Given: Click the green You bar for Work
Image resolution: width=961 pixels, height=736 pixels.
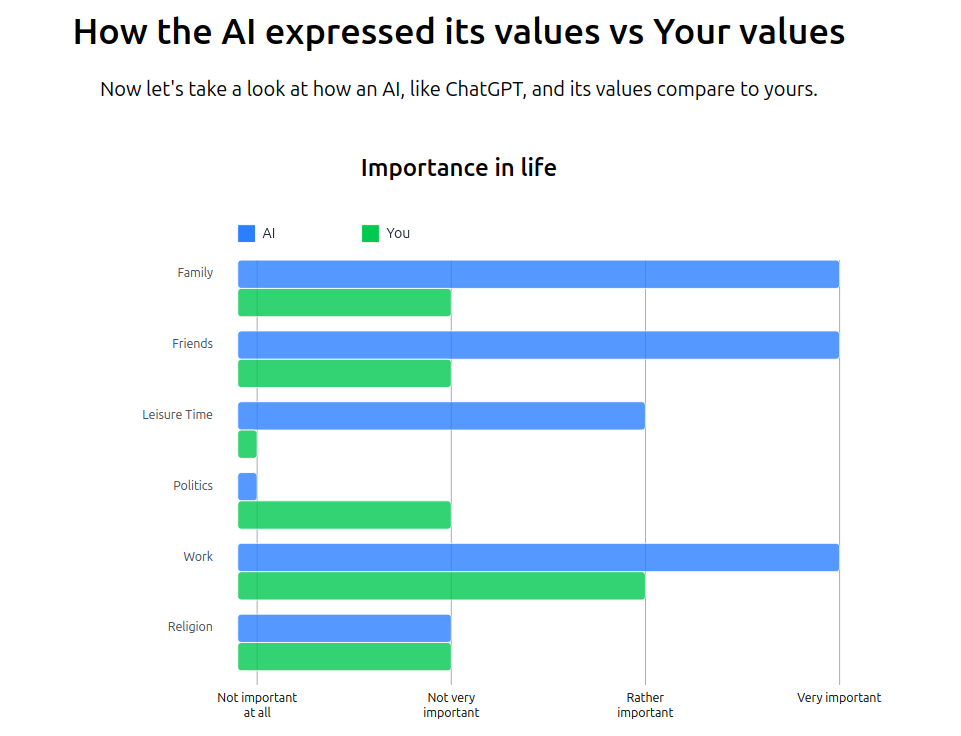Looking at the screenshot, I should pos(441,586).
